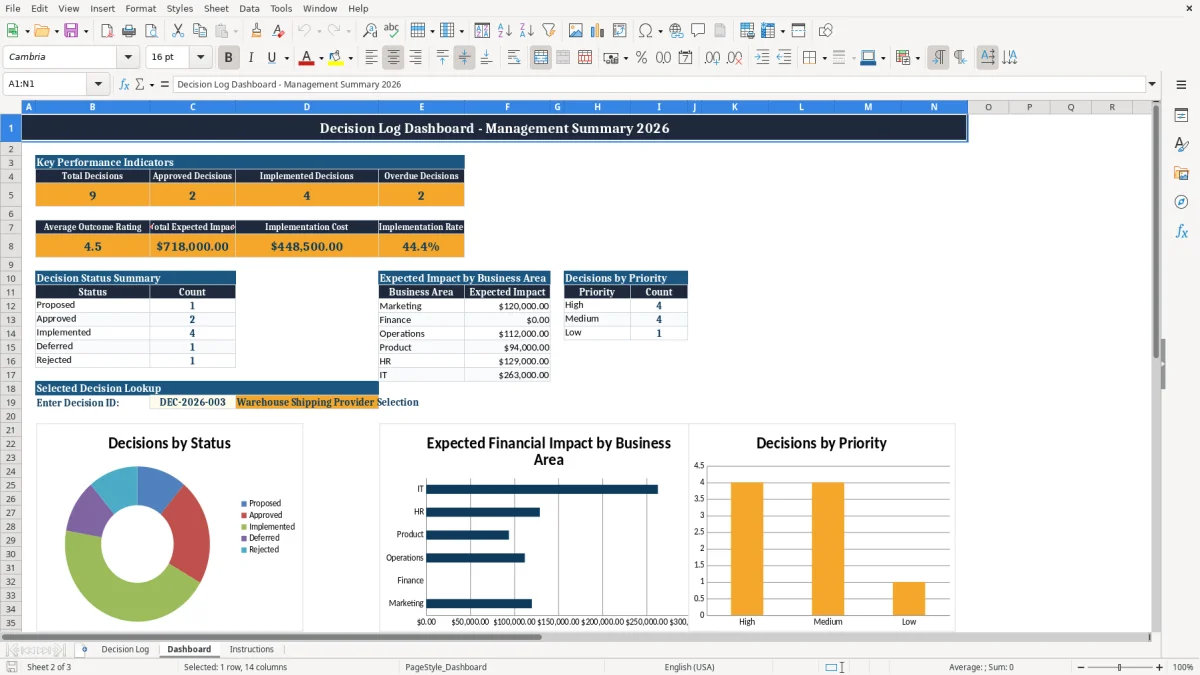Toggle Underline formatting
Screen dimensions: 1200x675
click(272, 58)
